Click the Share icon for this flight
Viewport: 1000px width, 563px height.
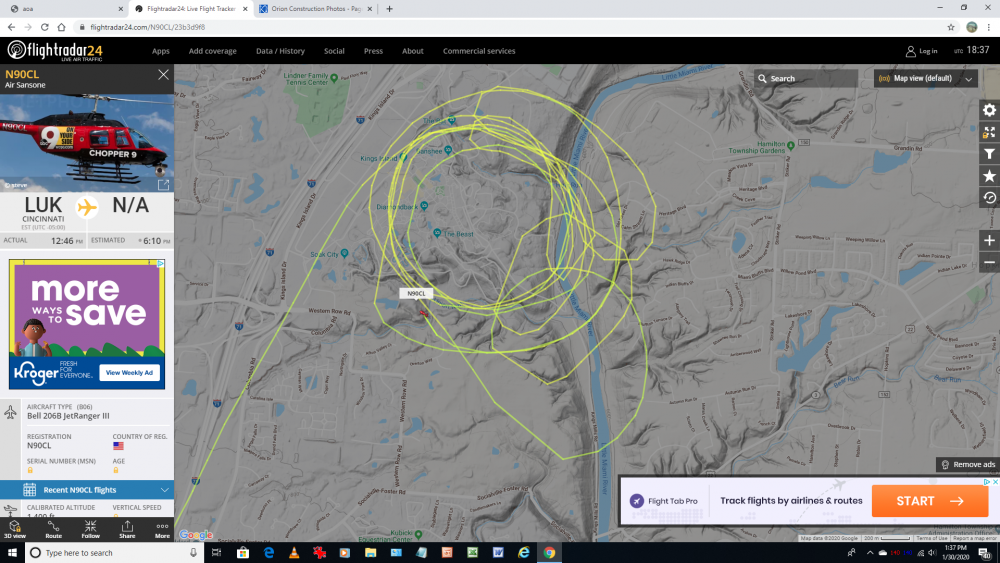(x=127, y=529)
